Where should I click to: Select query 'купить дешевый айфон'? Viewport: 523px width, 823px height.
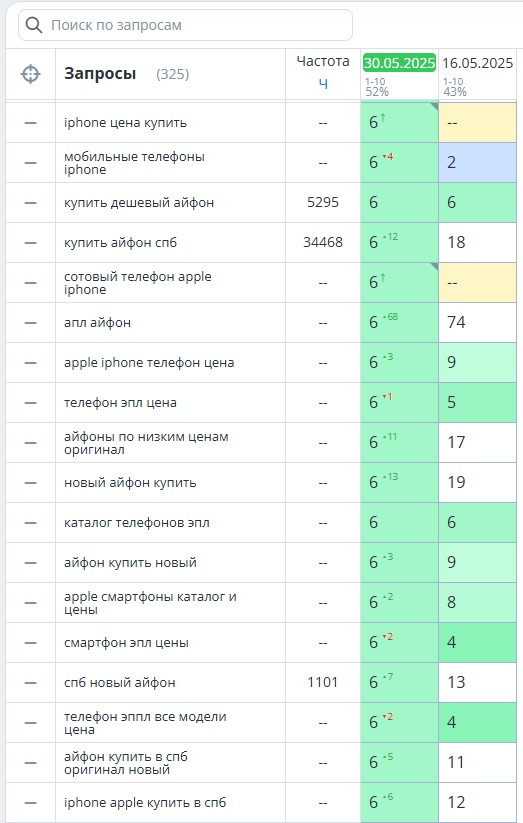[139, 203]
